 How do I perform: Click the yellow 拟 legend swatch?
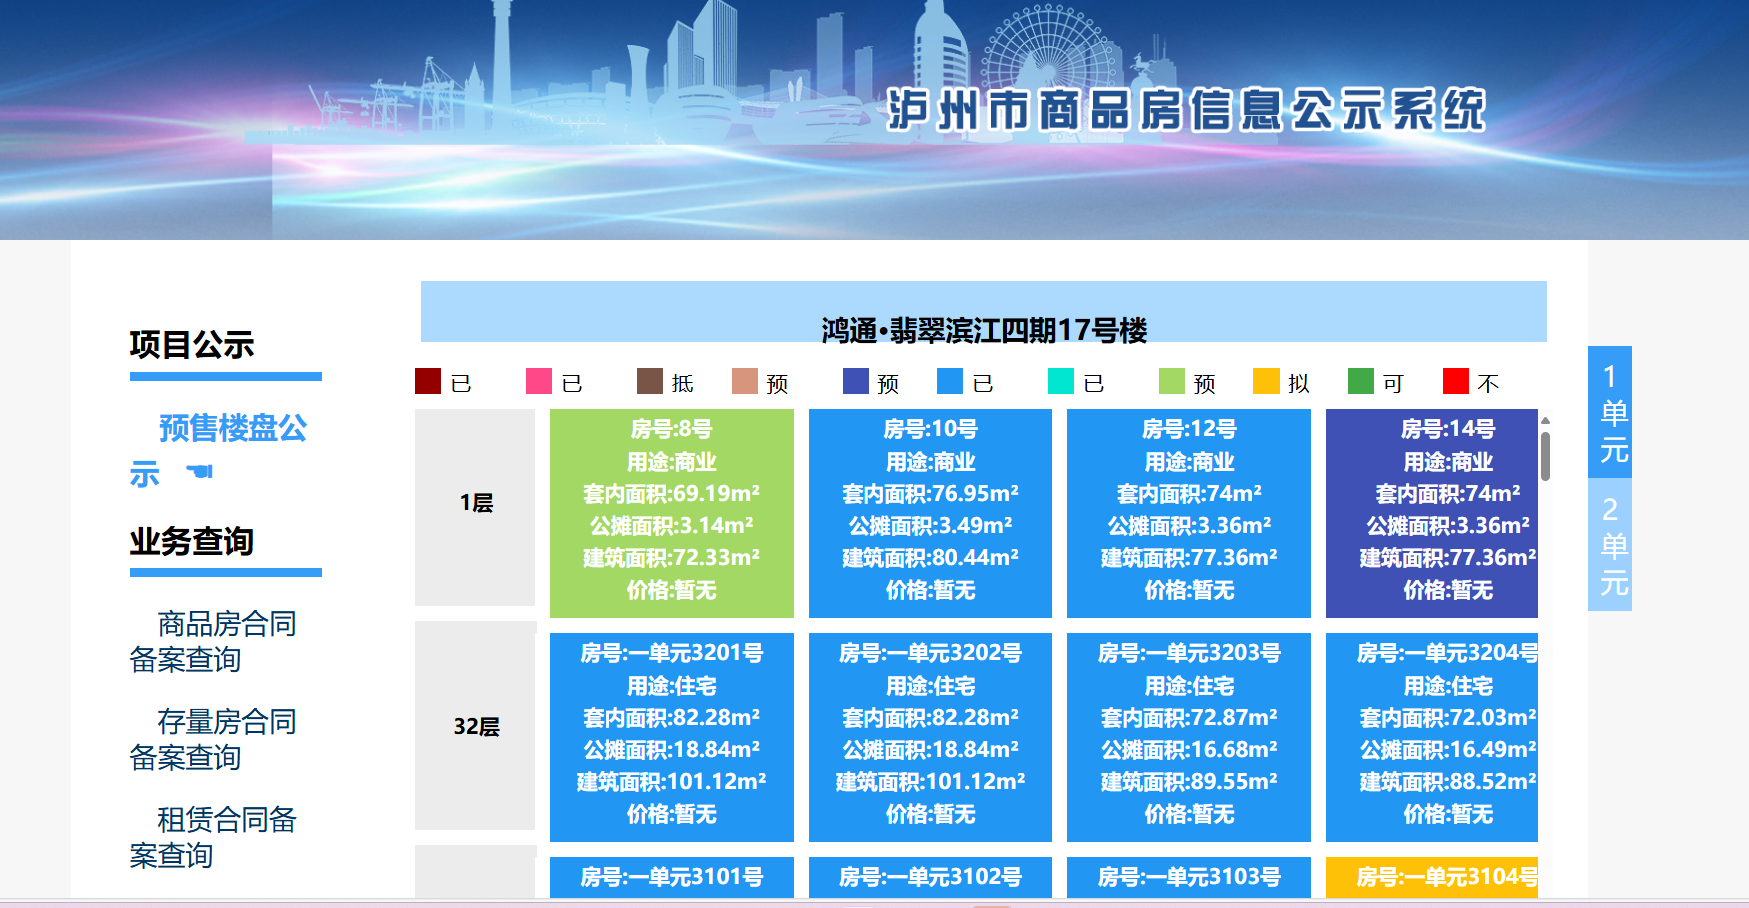point(1266,381)
